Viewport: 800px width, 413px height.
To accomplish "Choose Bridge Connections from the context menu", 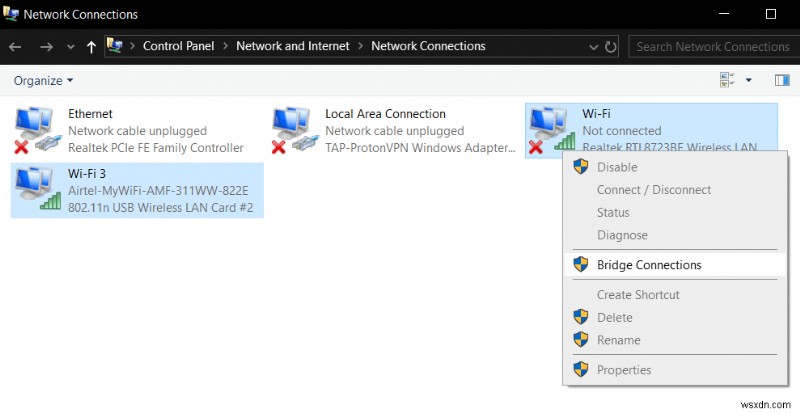I will tap(649, 265).
